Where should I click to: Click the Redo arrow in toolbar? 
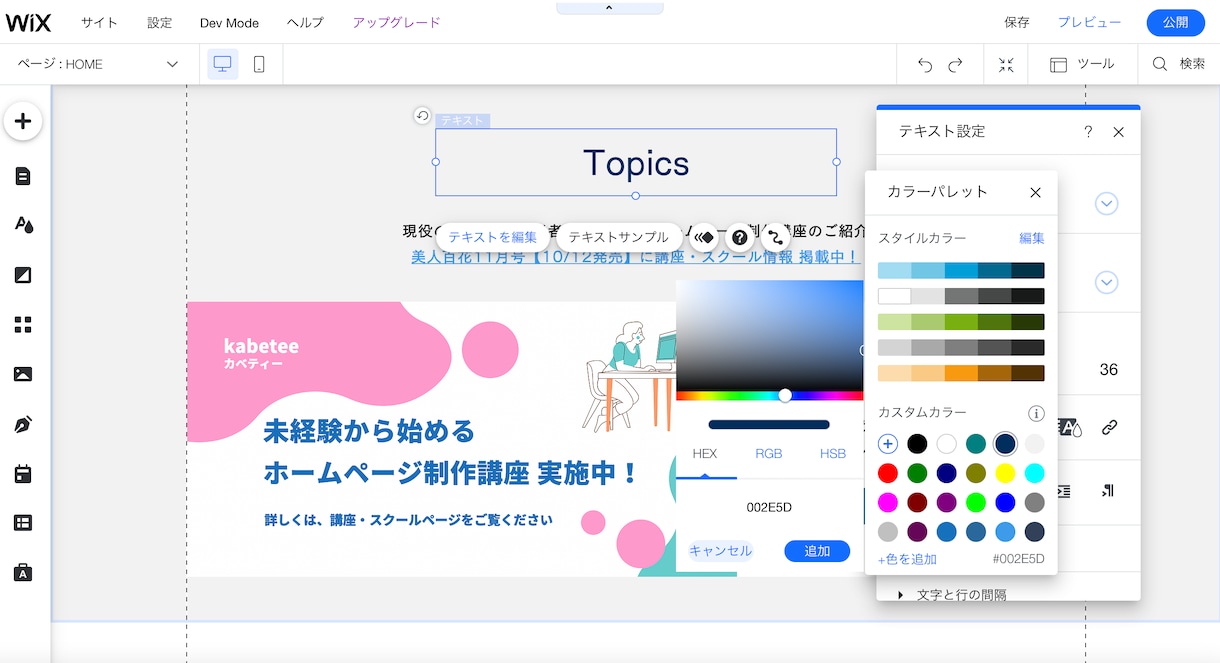click(x=956, y=64)
